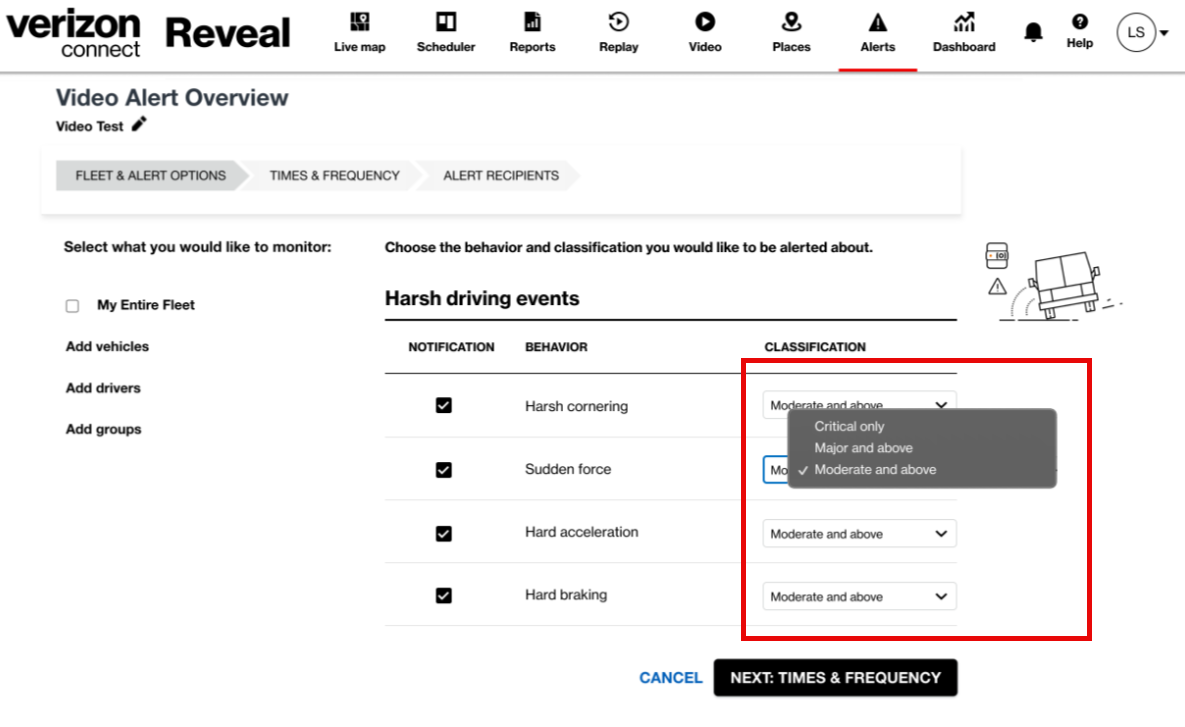The width and height of the screenshot is (1185, 727).
Task: Open the Live map icon
Action: coord(360,22)
